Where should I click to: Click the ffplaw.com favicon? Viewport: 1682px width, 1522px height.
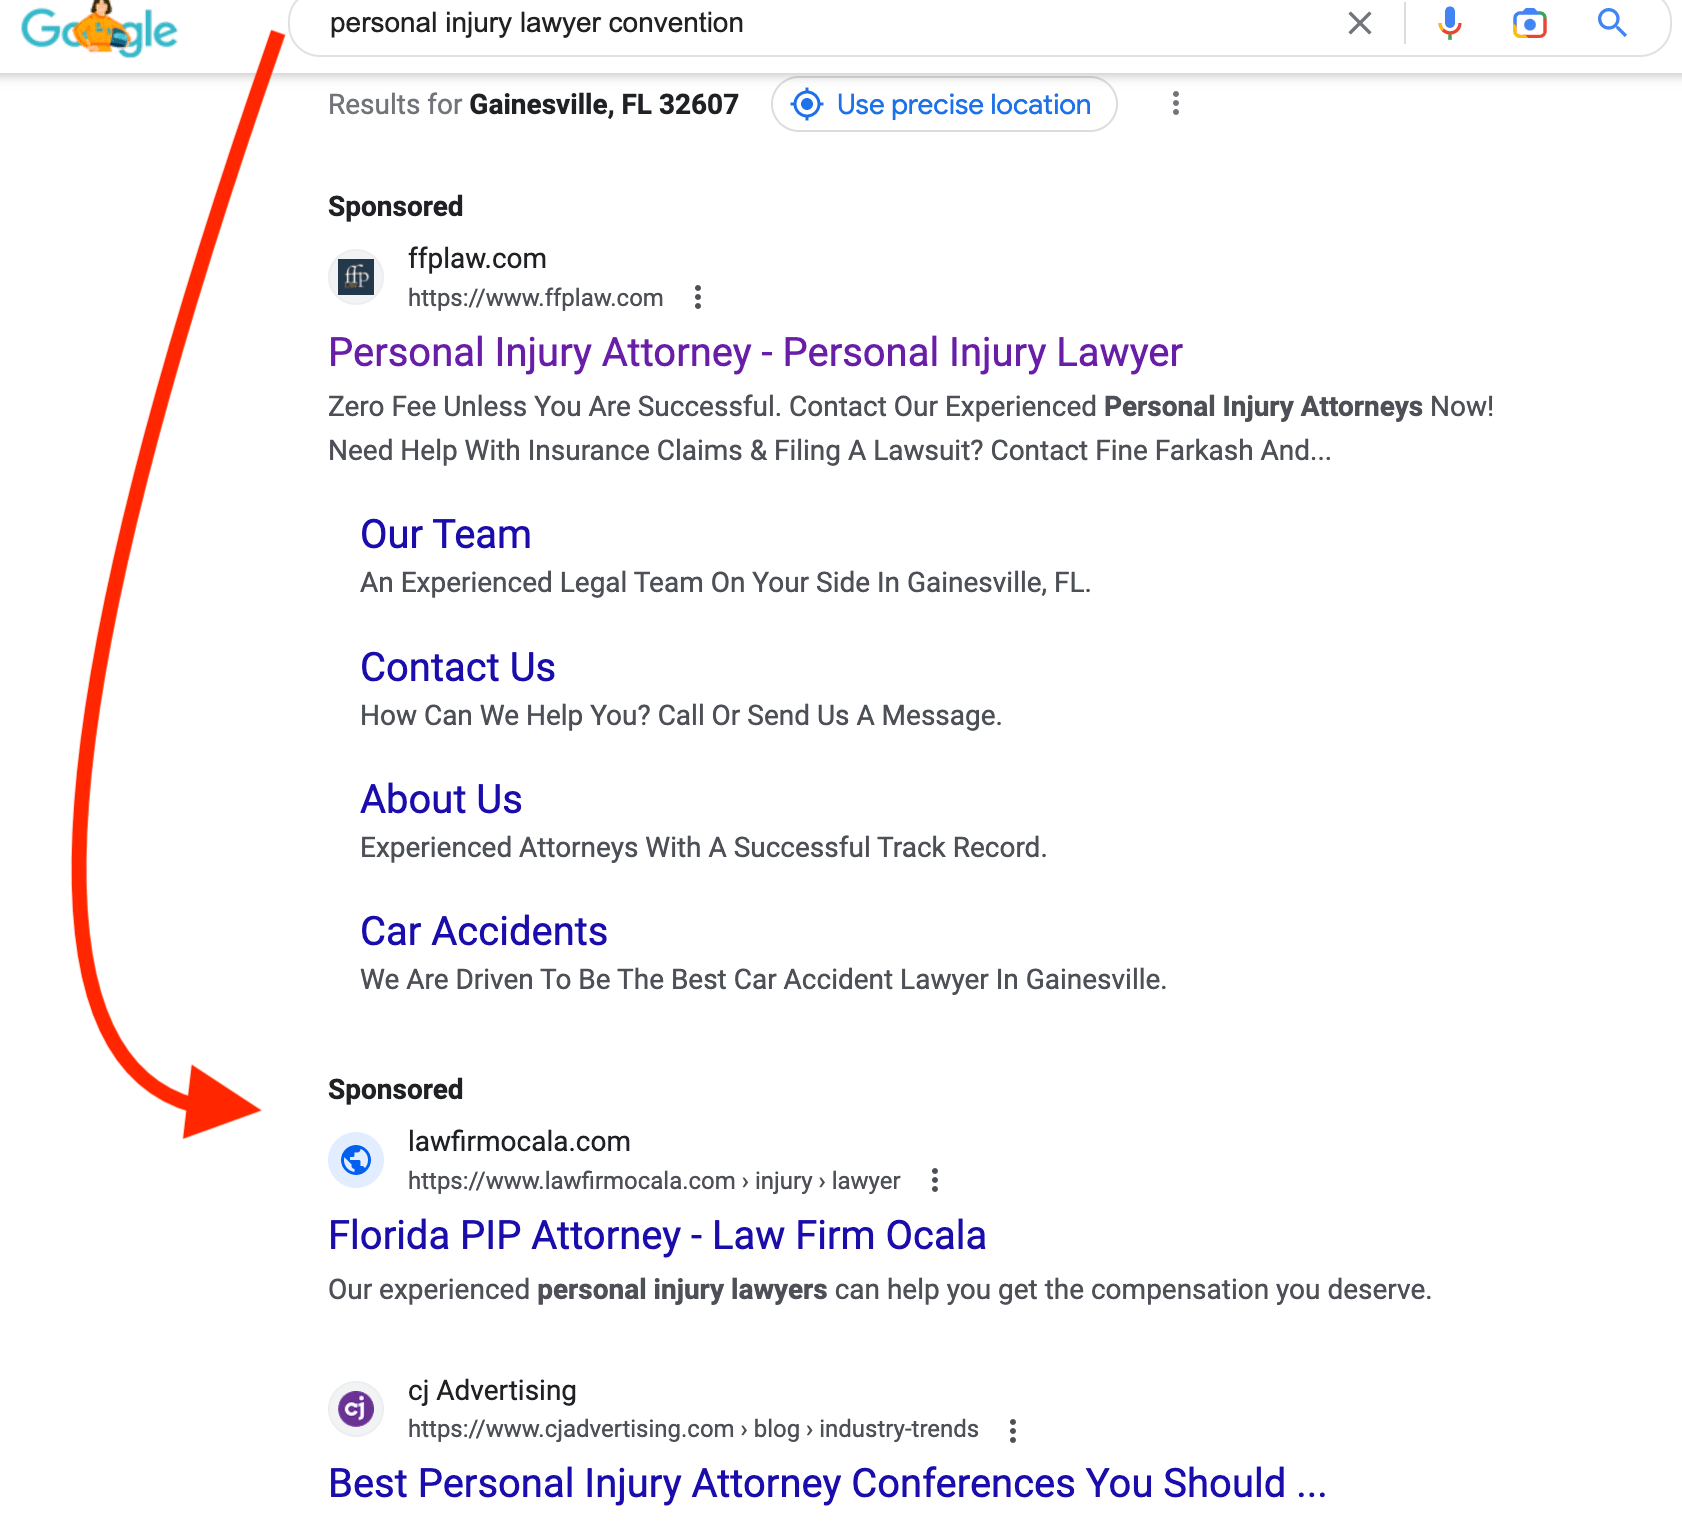[x=356, y=277]
